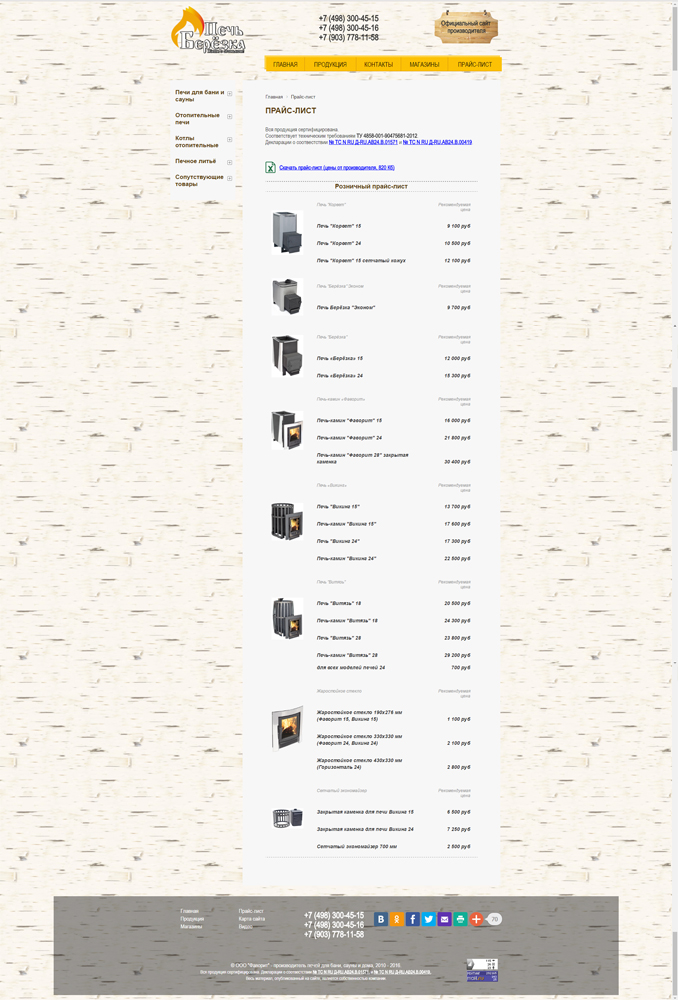This screenshot has width=678, height=1000.
Task: Open МАГАЗИНЫ in top navigation
Action: [424, 64]
